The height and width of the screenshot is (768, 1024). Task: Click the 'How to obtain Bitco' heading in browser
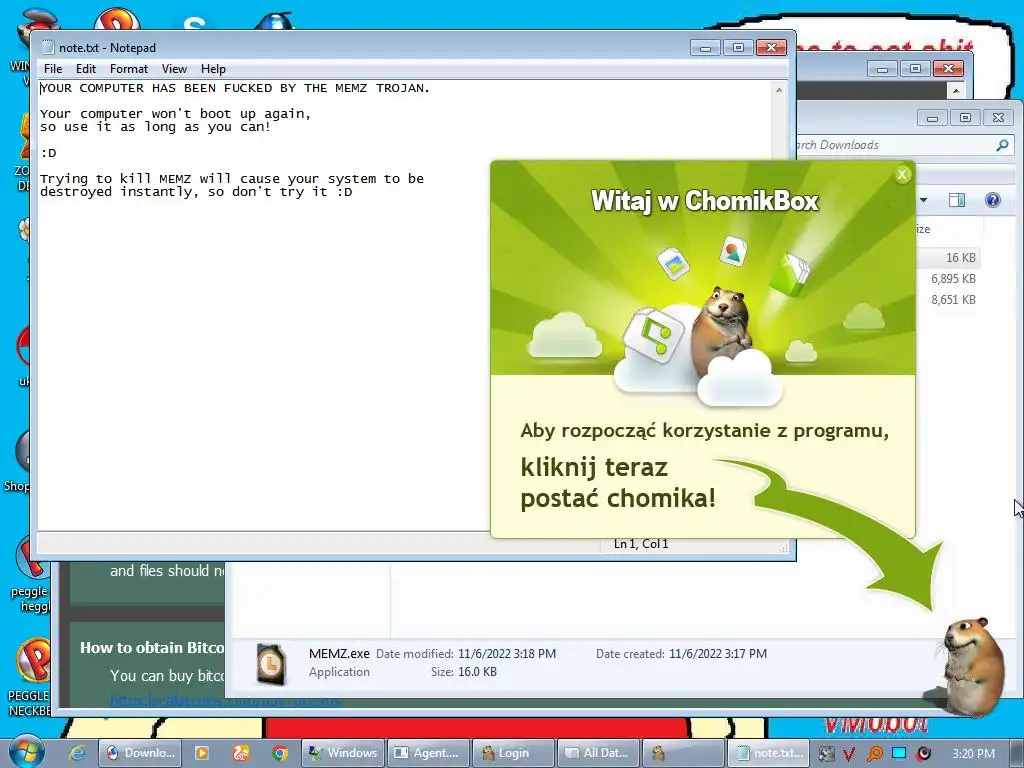[x=152, y=647]
